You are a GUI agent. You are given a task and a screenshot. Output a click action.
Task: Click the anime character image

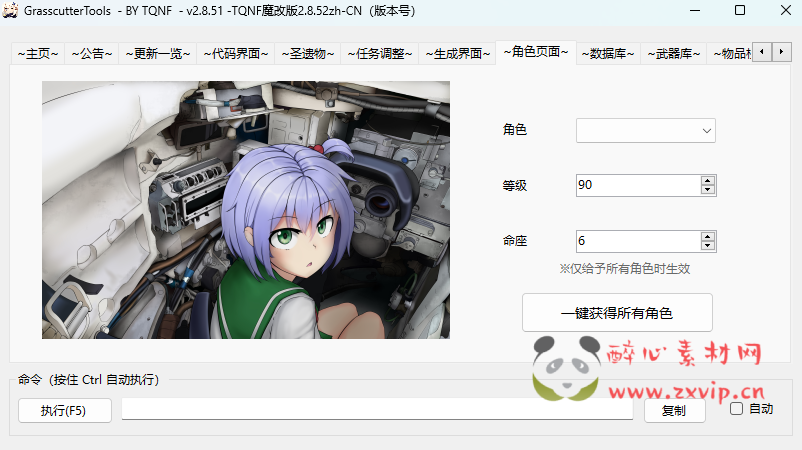tap(246, 210)
